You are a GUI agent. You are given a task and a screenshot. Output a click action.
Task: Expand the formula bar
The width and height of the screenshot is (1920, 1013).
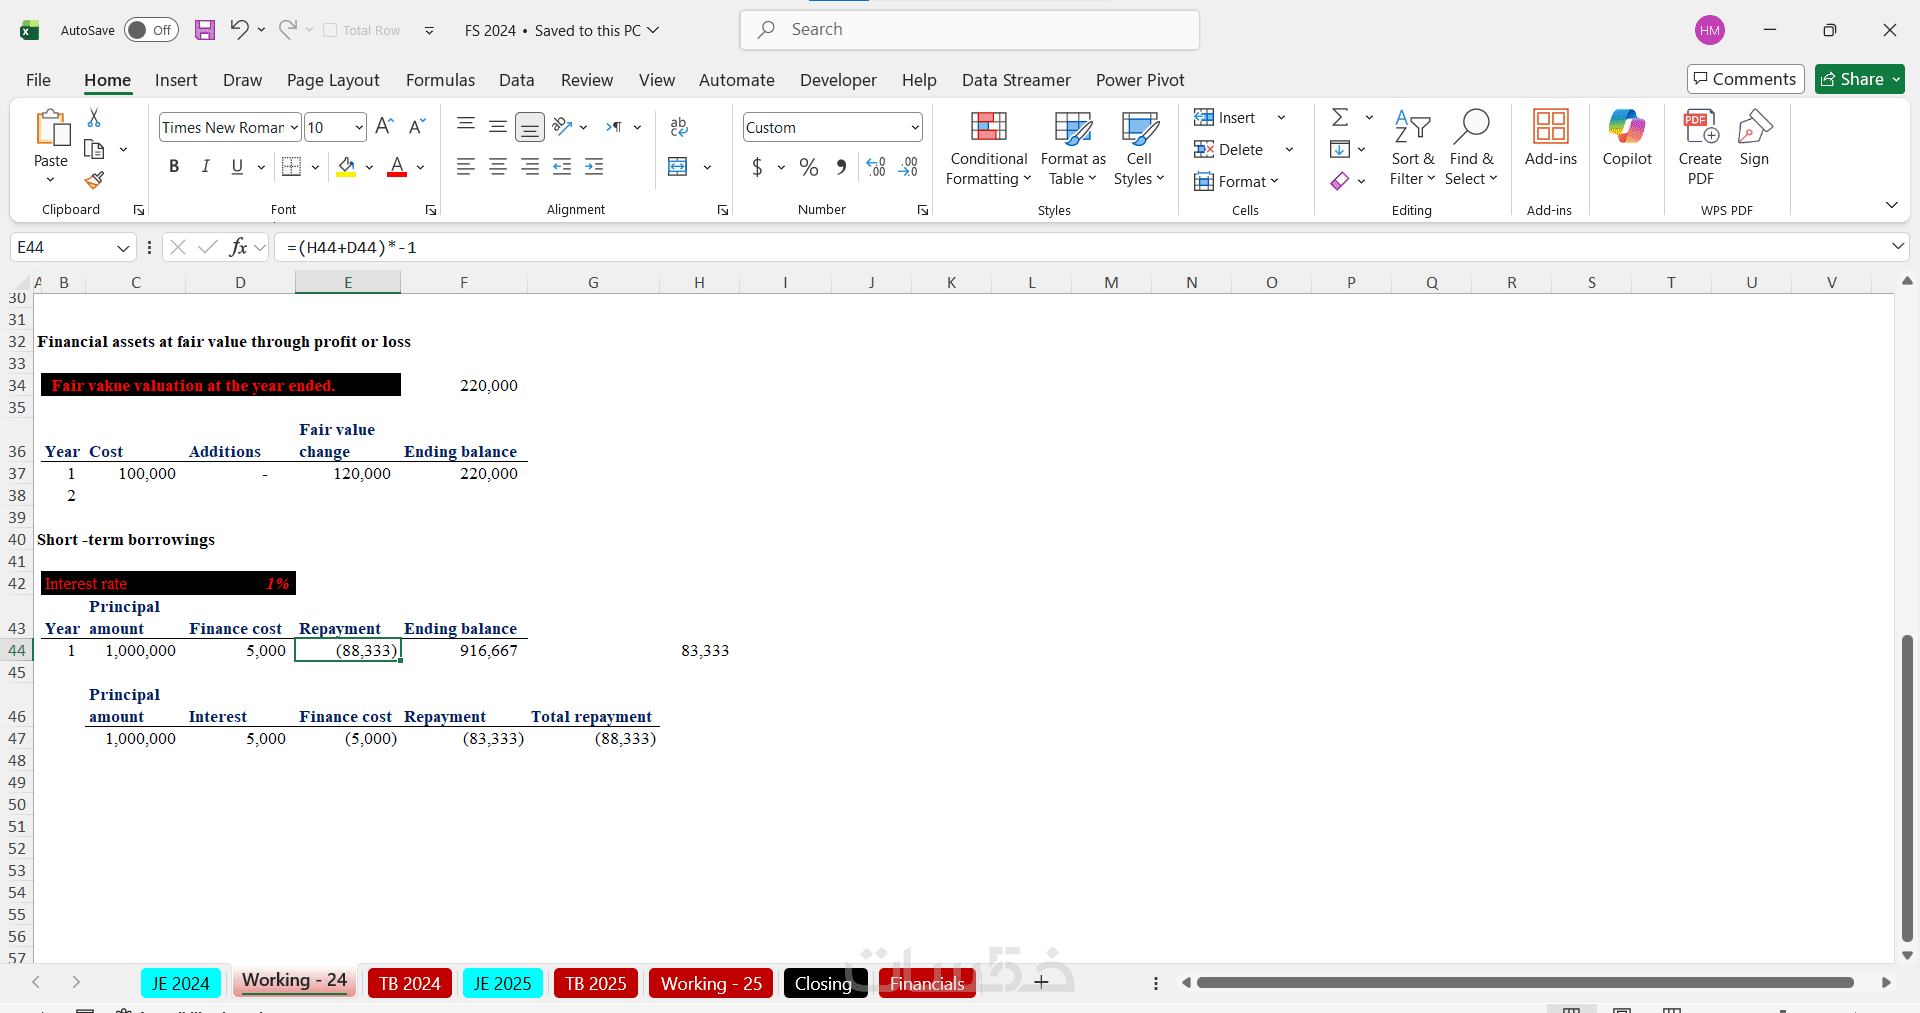pos(1897,246)
